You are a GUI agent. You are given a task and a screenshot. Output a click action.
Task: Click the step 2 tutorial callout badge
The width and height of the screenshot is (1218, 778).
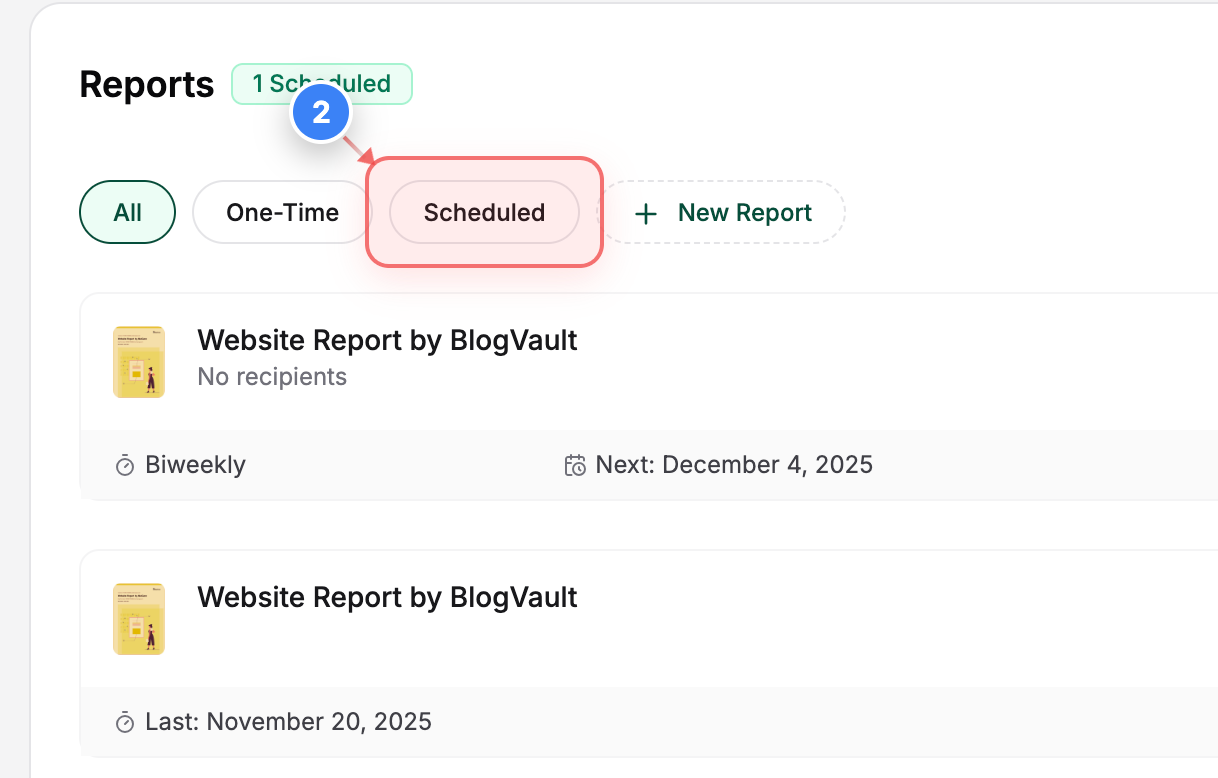(321, 112)
